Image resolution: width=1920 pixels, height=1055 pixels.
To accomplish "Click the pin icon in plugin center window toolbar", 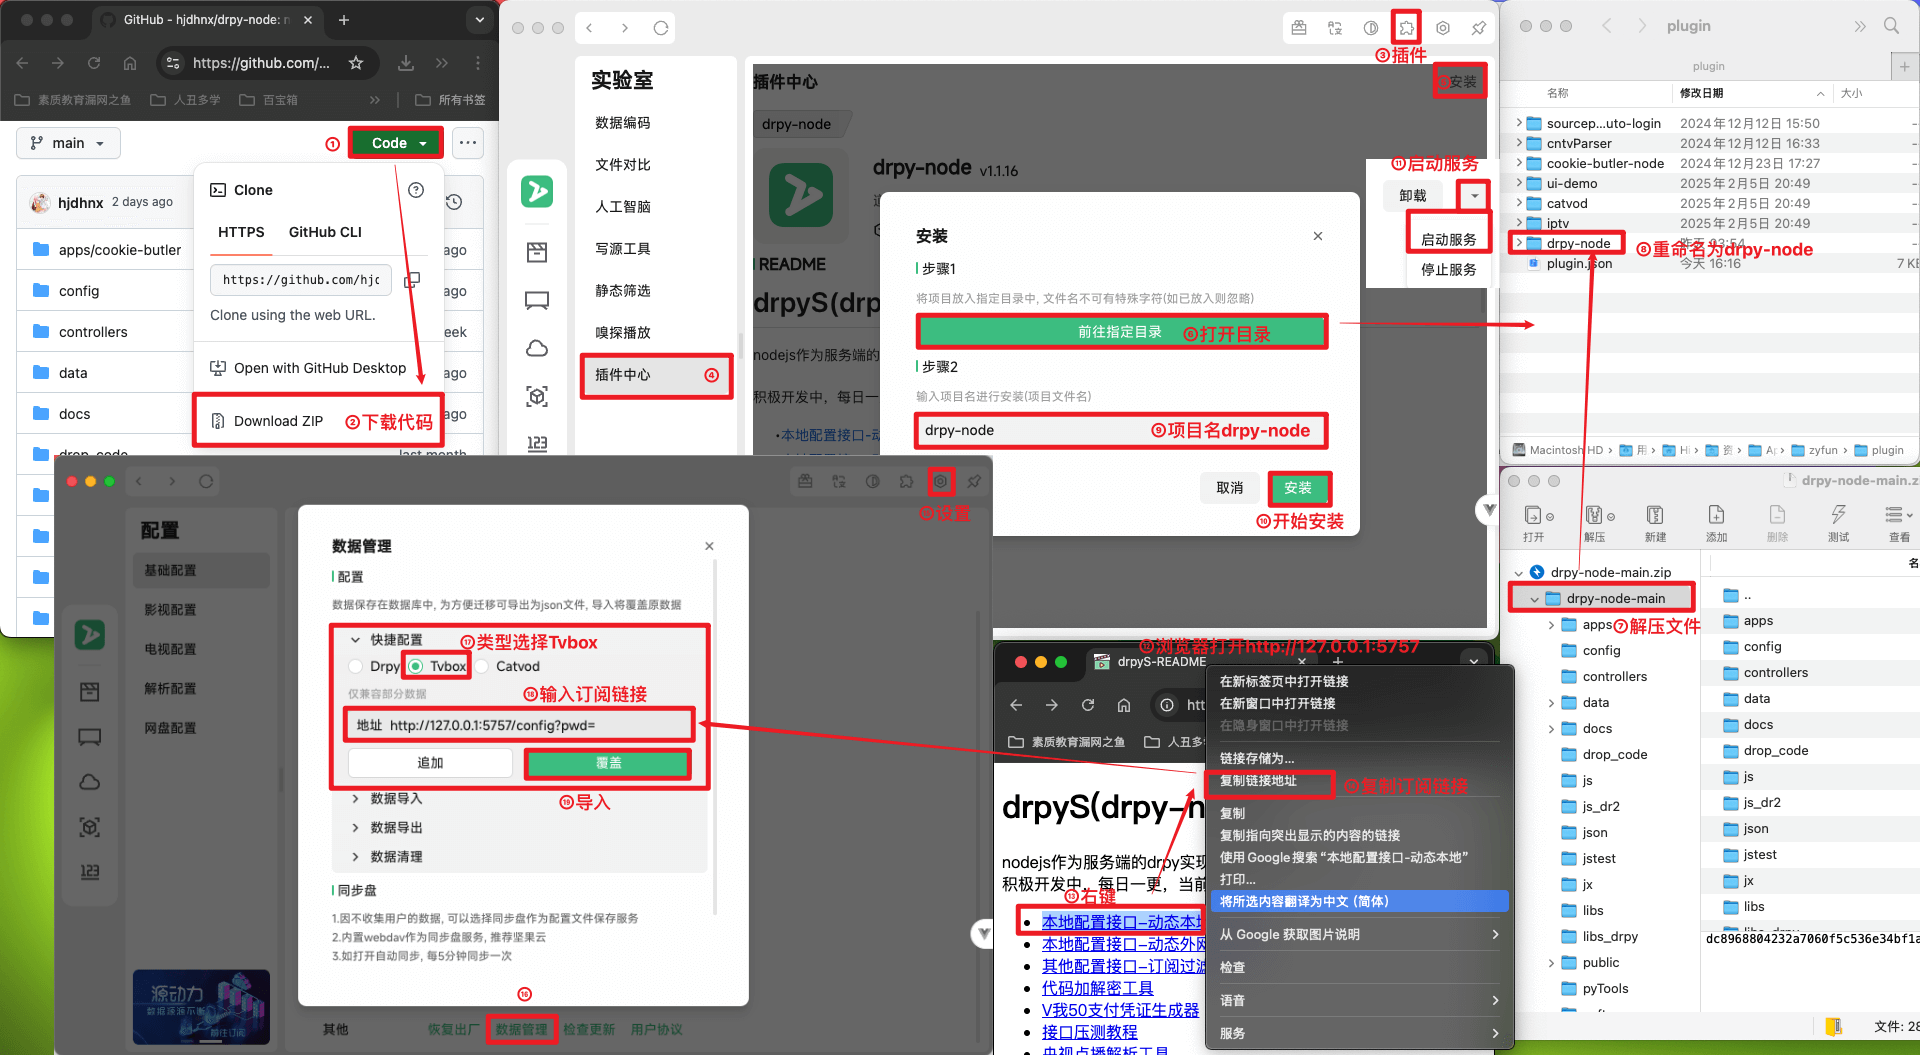I will pos(1478,28).
